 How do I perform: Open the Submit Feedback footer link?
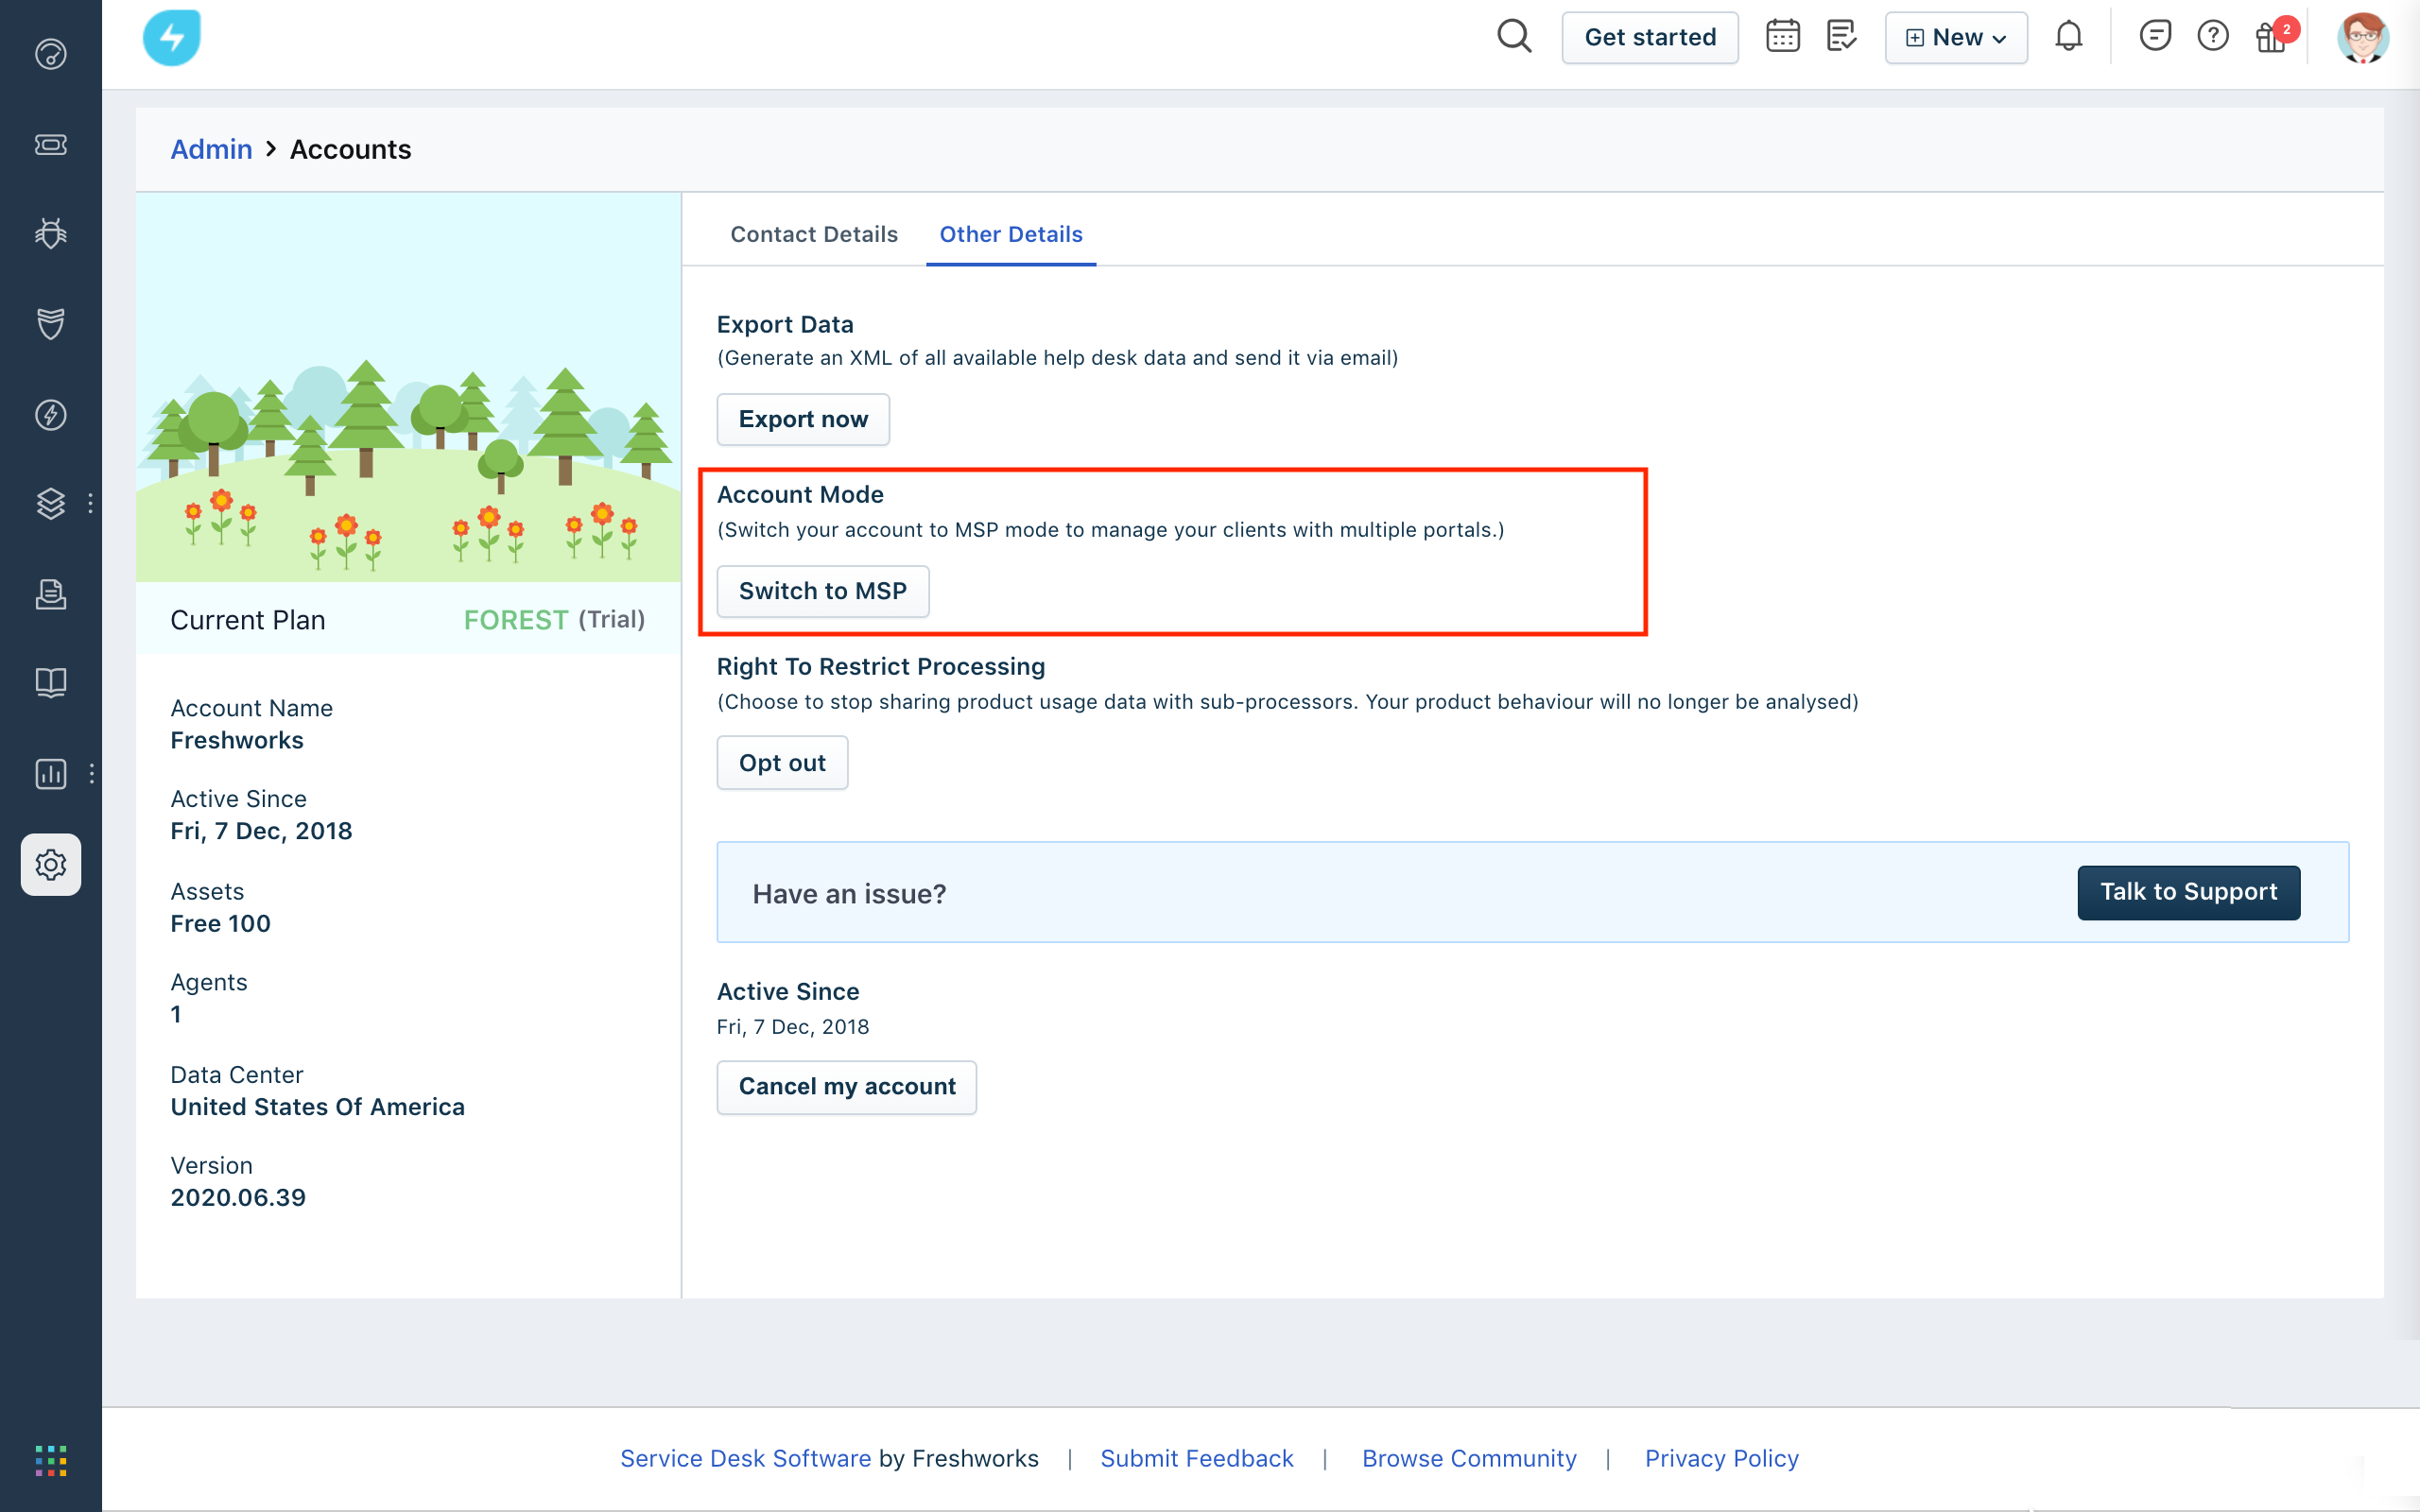(1197, 1458)
